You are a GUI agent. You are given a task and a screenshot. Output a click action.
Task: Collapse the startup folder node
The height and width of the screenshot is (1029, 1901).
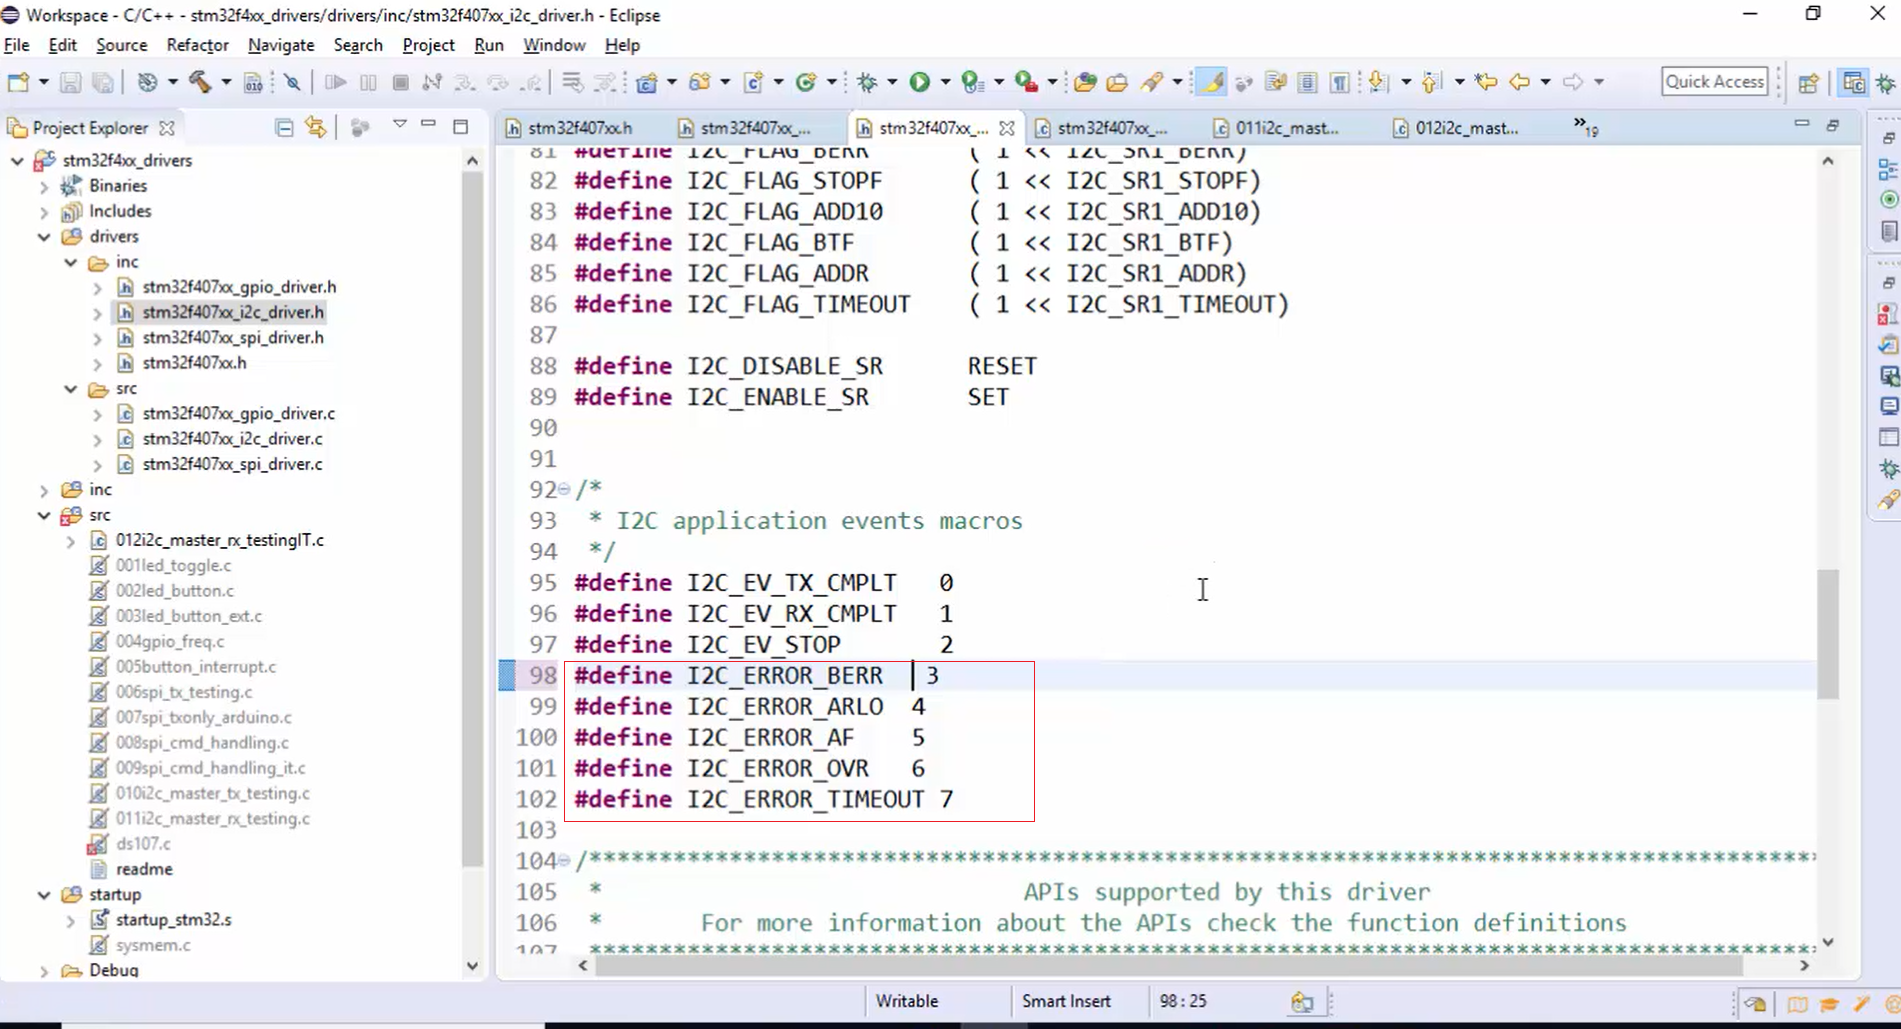pos(44,895)
